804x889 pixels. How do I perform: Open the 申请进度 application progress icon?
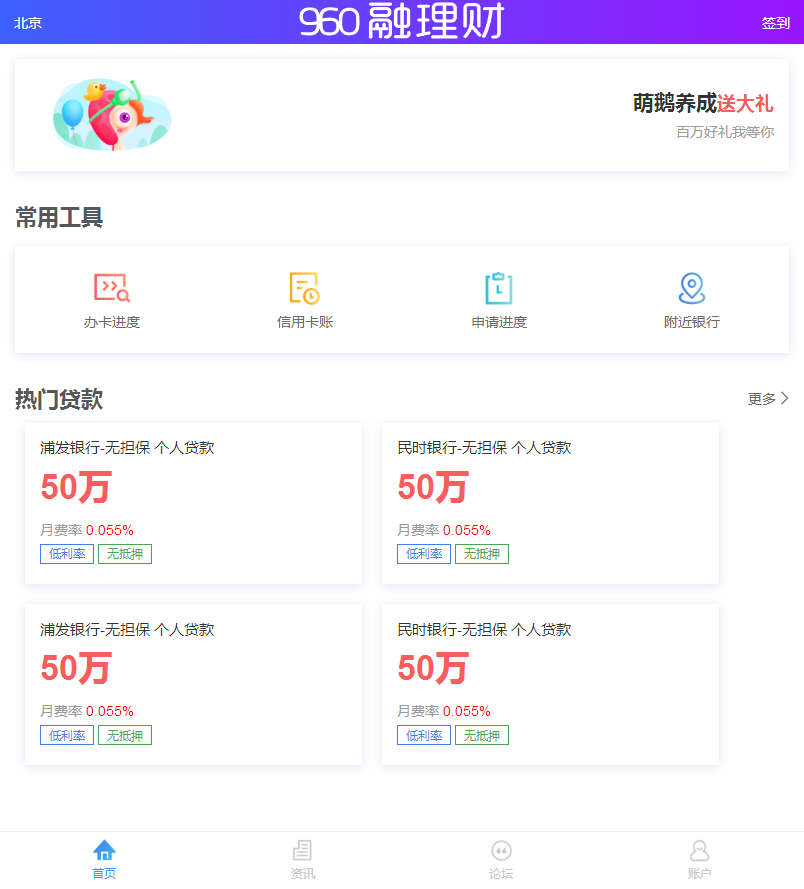(x=498, y=289)
